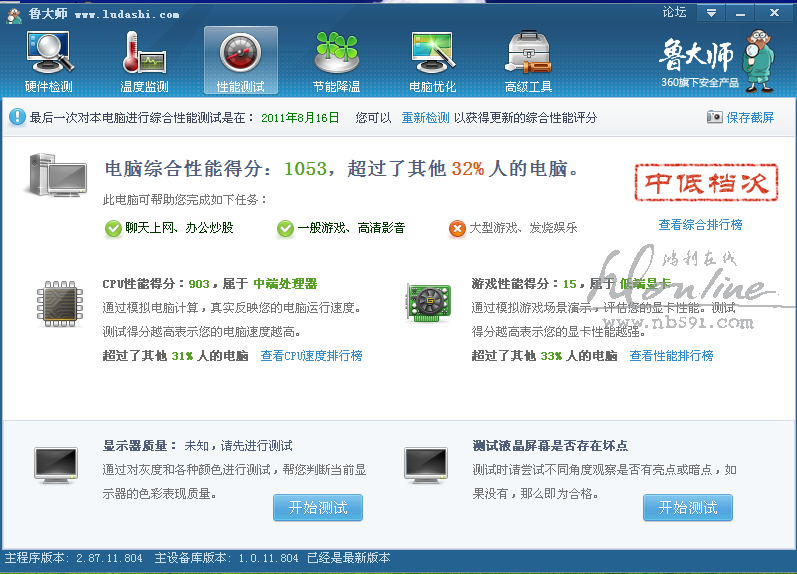Image resolution: width=797 pixels, height=574 pixels.
Task: Click the 鲁大师 mascot logo at top right
Action: coord(758,61)
